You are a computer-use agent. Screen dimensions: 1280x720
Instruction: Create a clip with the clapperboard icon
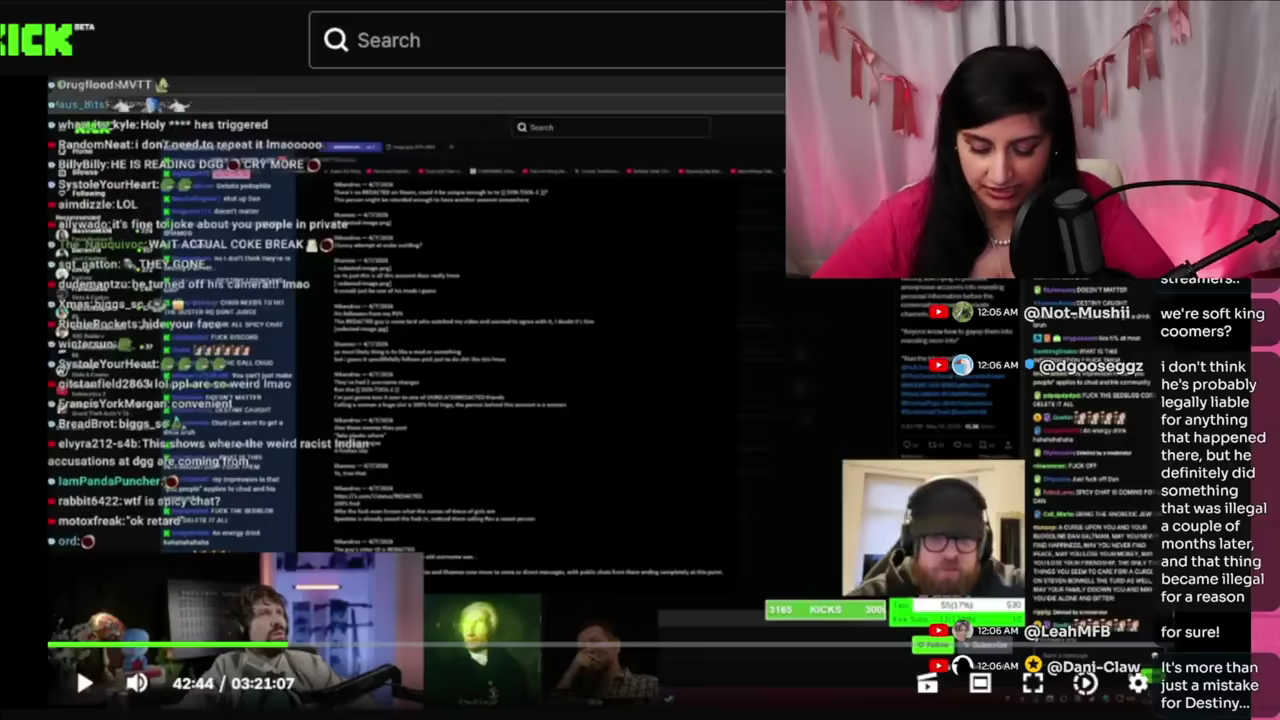point(928,683)
